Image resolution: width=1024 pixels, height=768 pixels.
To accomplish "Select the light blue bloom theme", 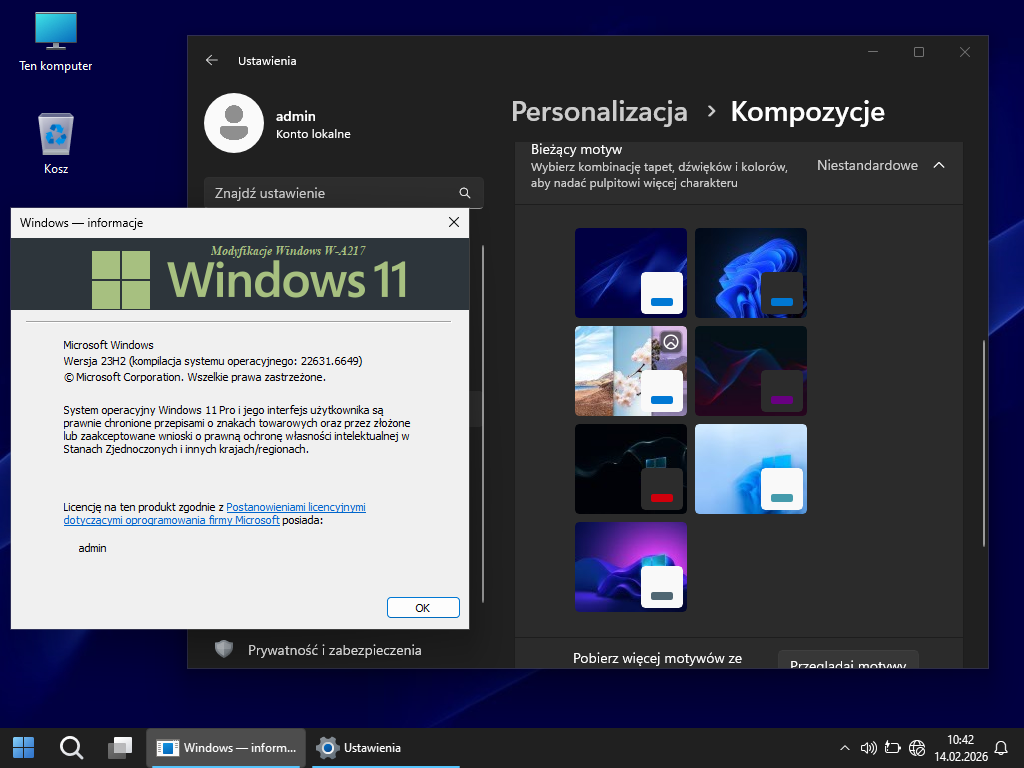I will (750, 469).
